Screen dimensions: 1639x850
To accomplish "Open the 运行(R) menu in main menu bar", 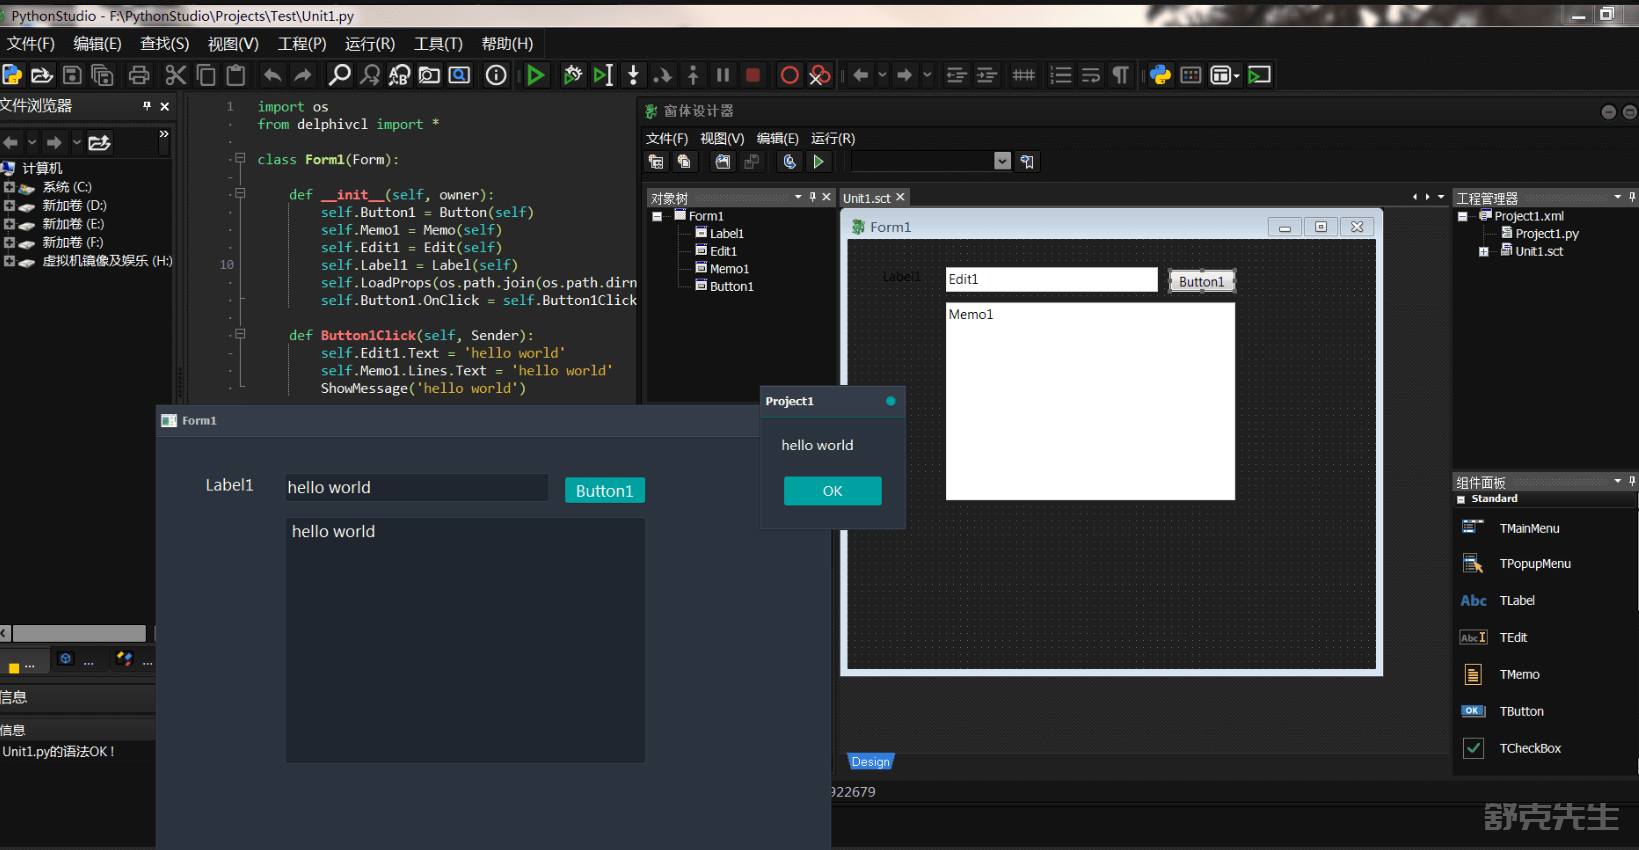I will click(x=370, y=44).
